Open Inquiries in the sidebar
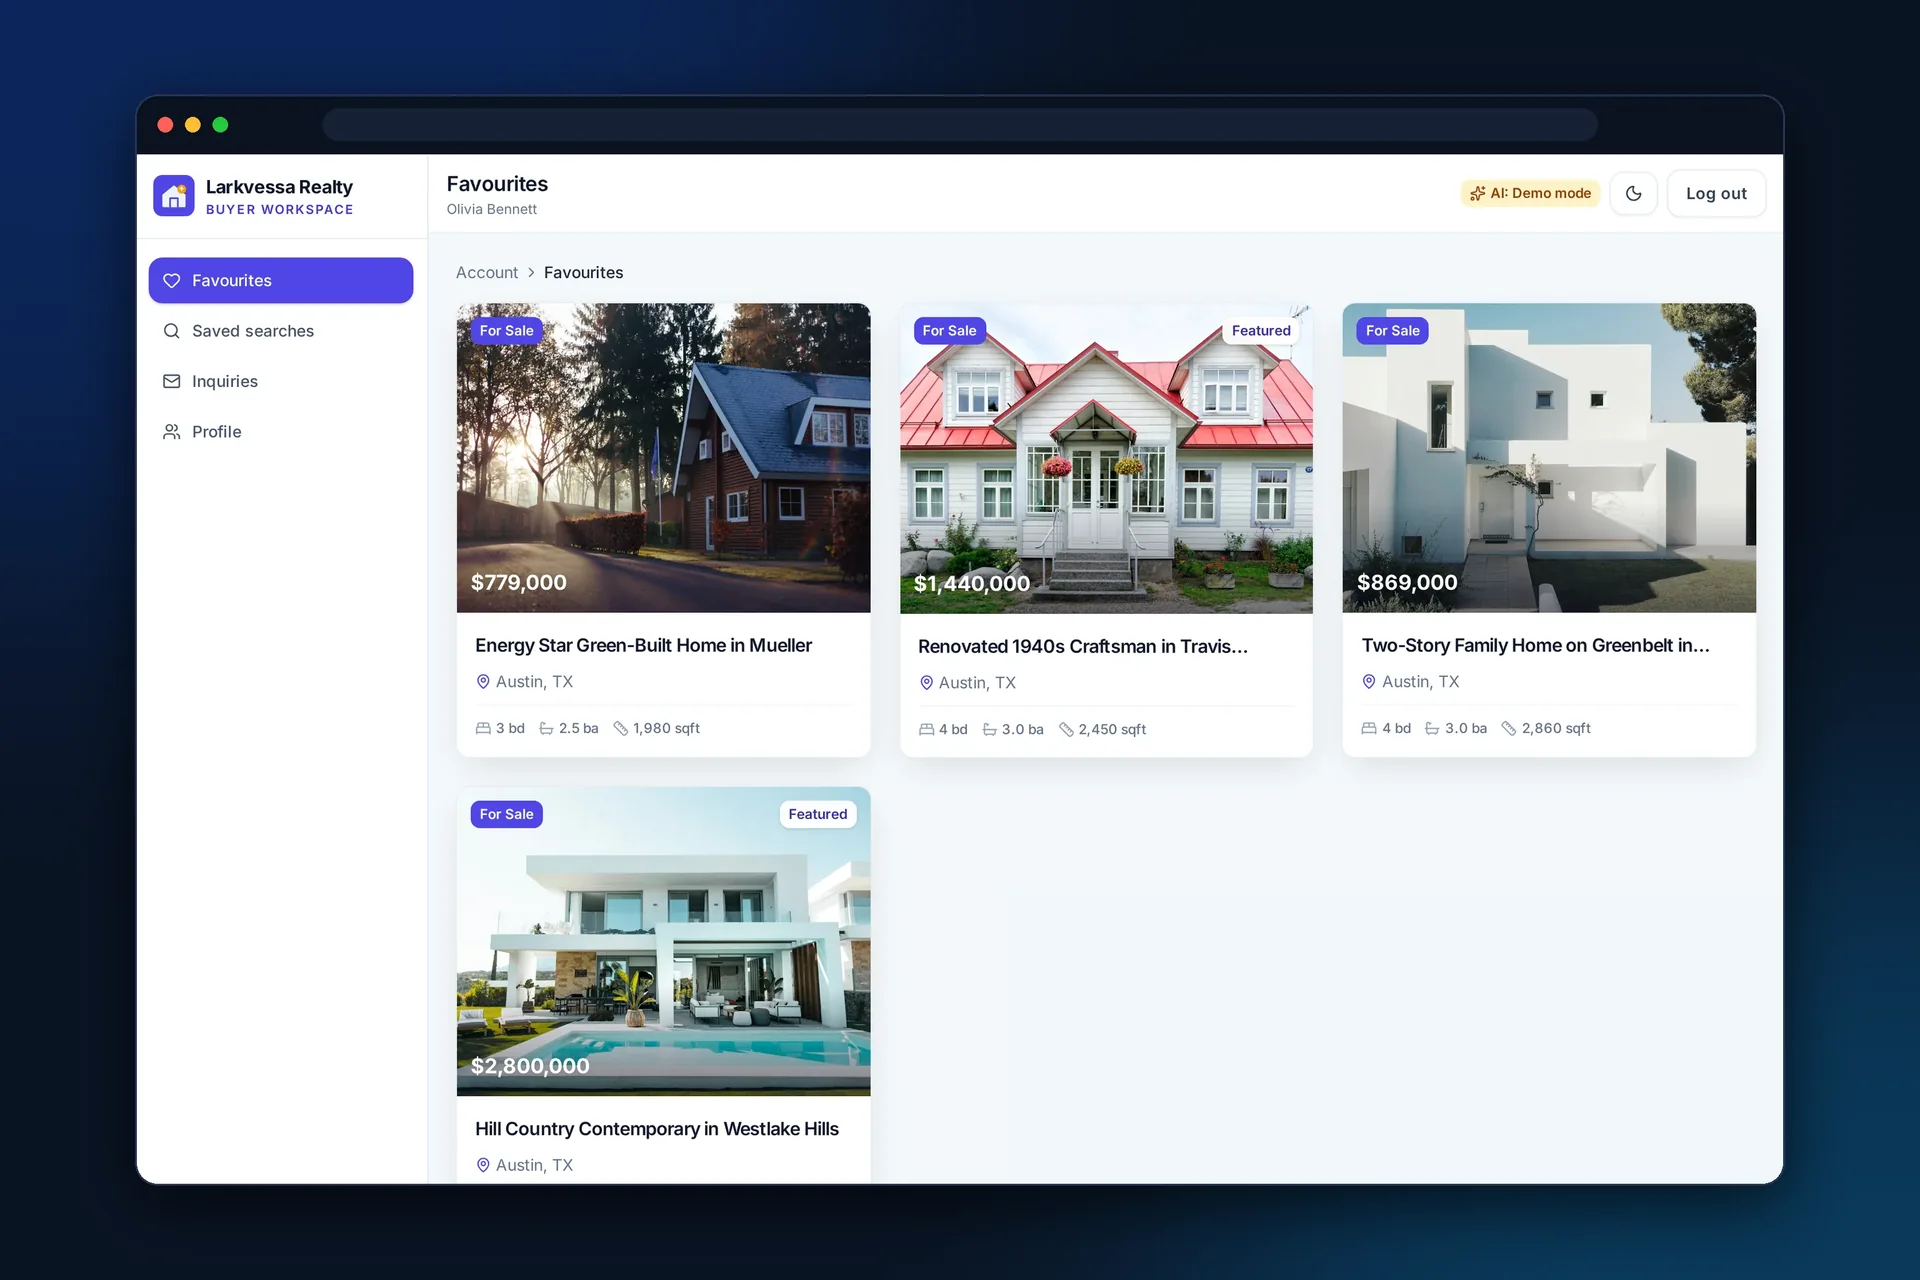This screenshot has width=1920, height=1280. coord(281,381)
